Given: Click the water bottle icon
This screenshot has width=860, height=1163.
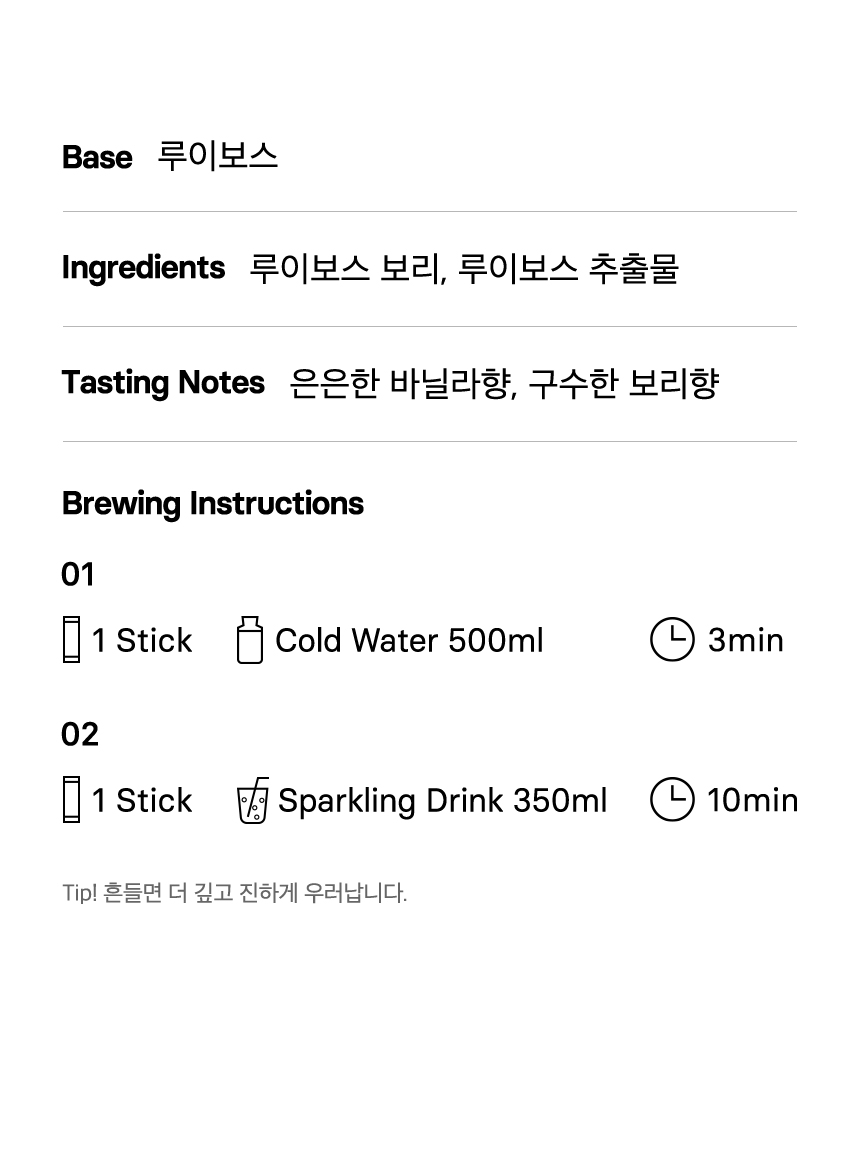Looking at the screenshot, I should [x=249, y=639].
